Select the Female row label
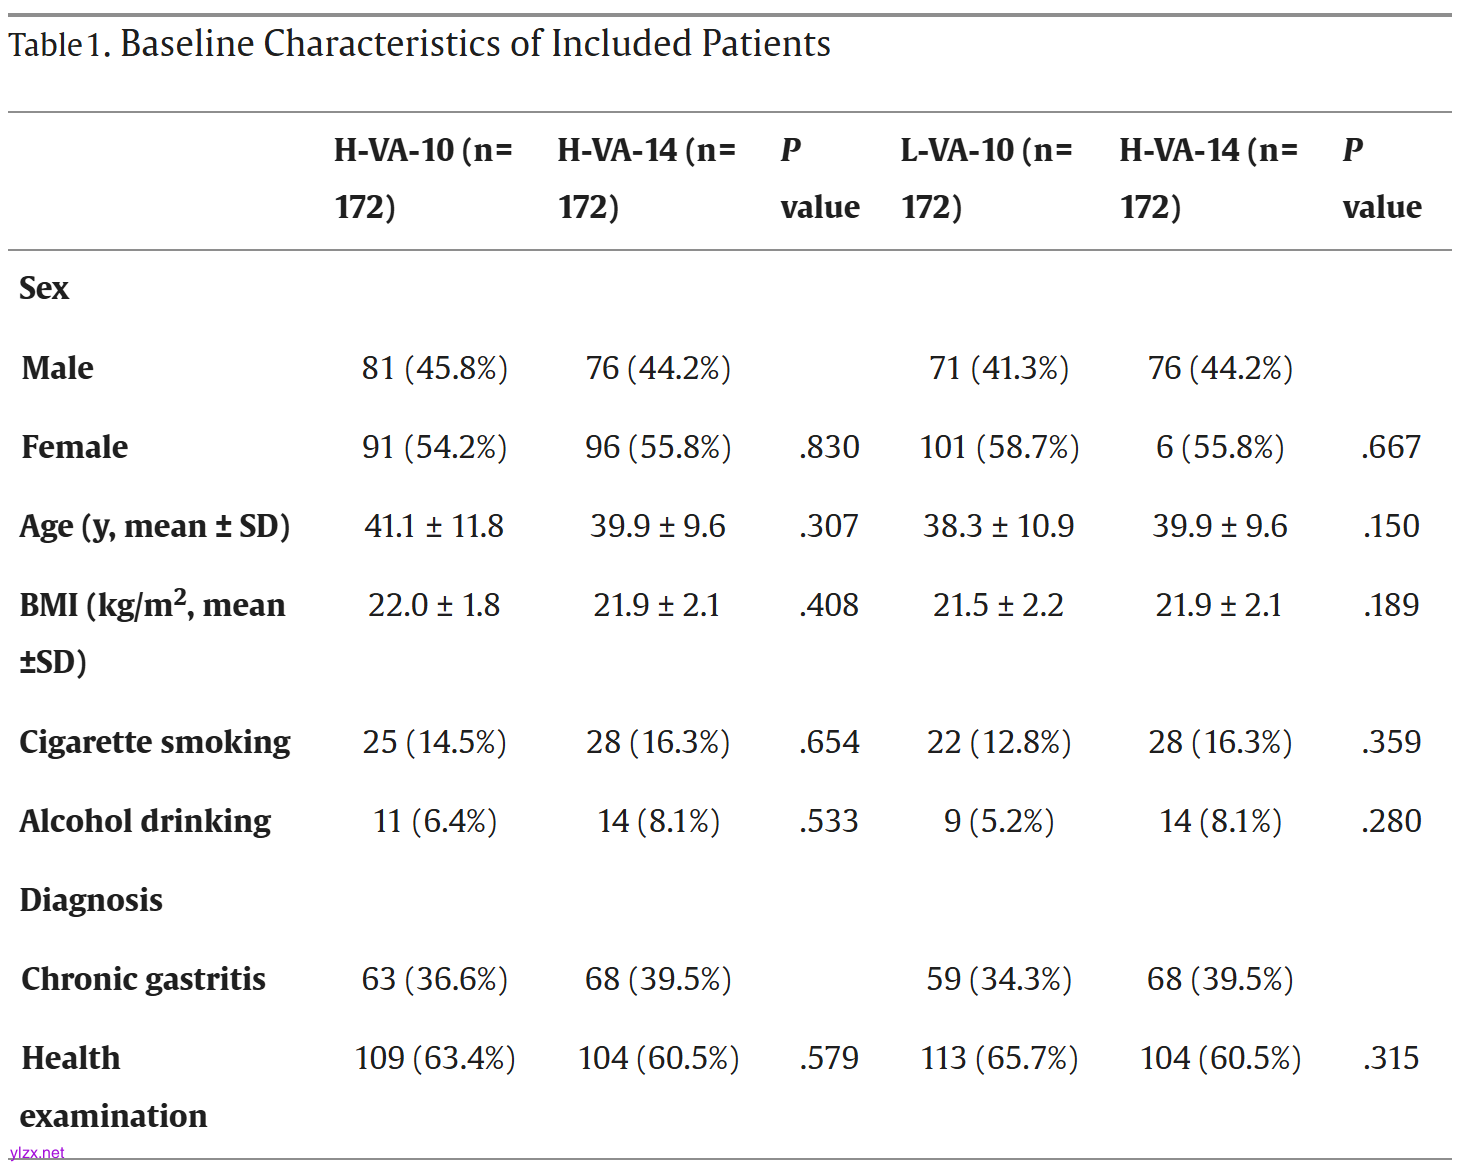The height and width of the screenshot is (1168, 1465). [x=75, y=447]
